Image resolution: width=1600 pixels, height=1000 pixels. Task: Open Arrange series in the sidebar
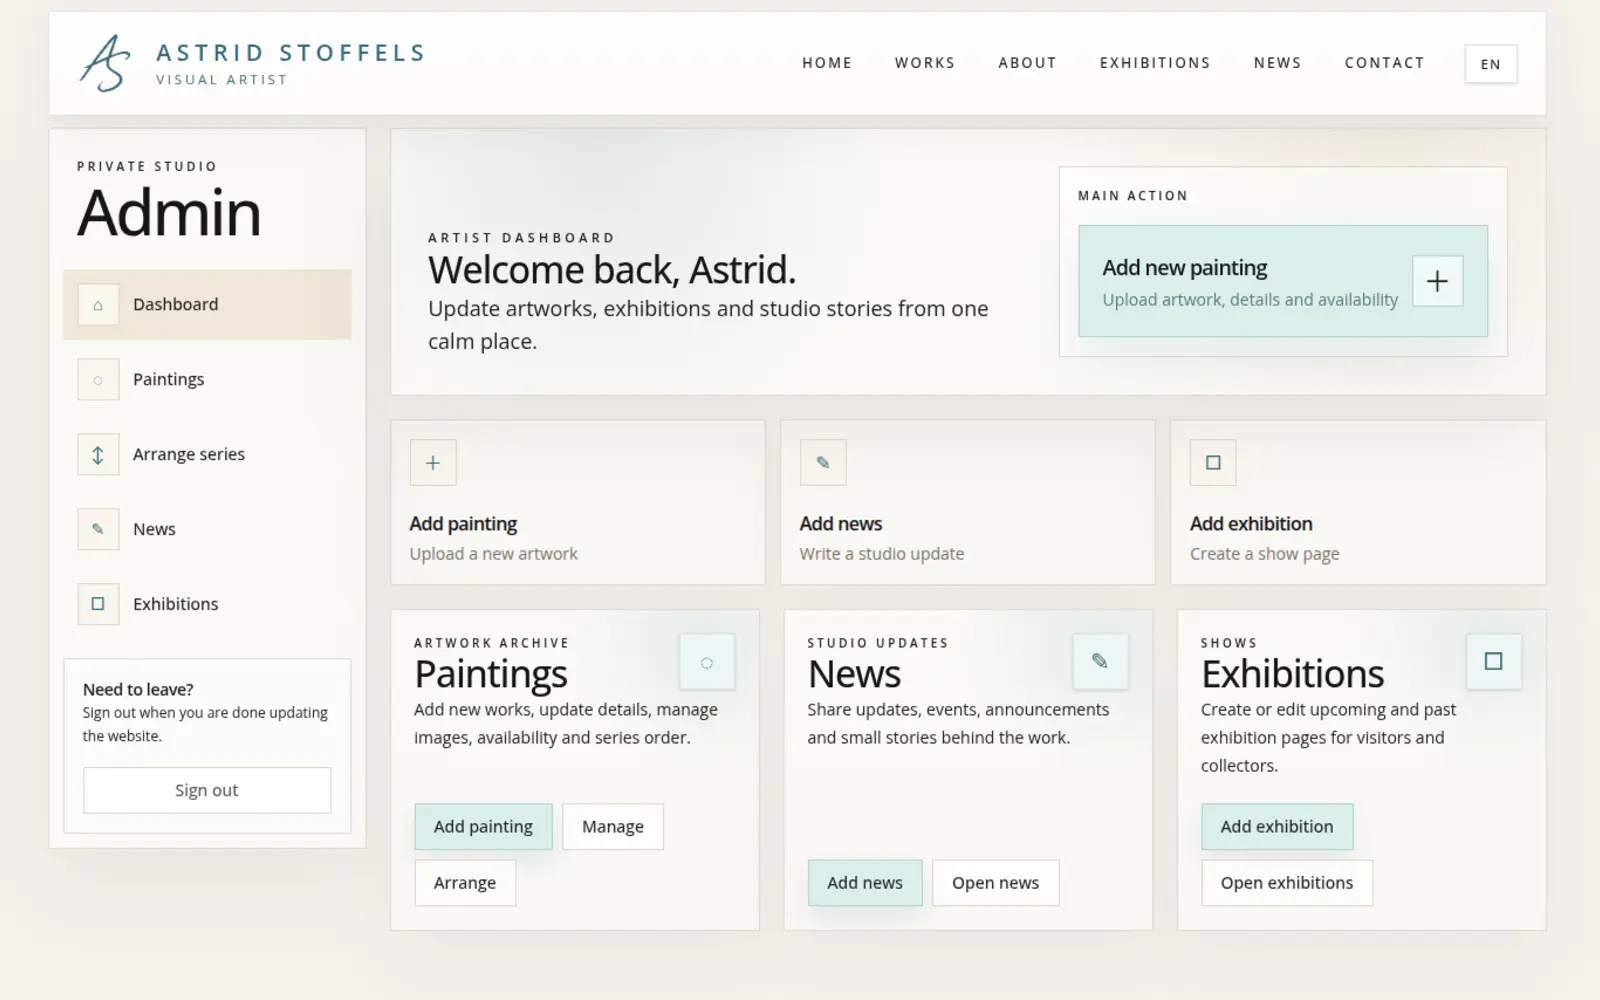(207, 455)
